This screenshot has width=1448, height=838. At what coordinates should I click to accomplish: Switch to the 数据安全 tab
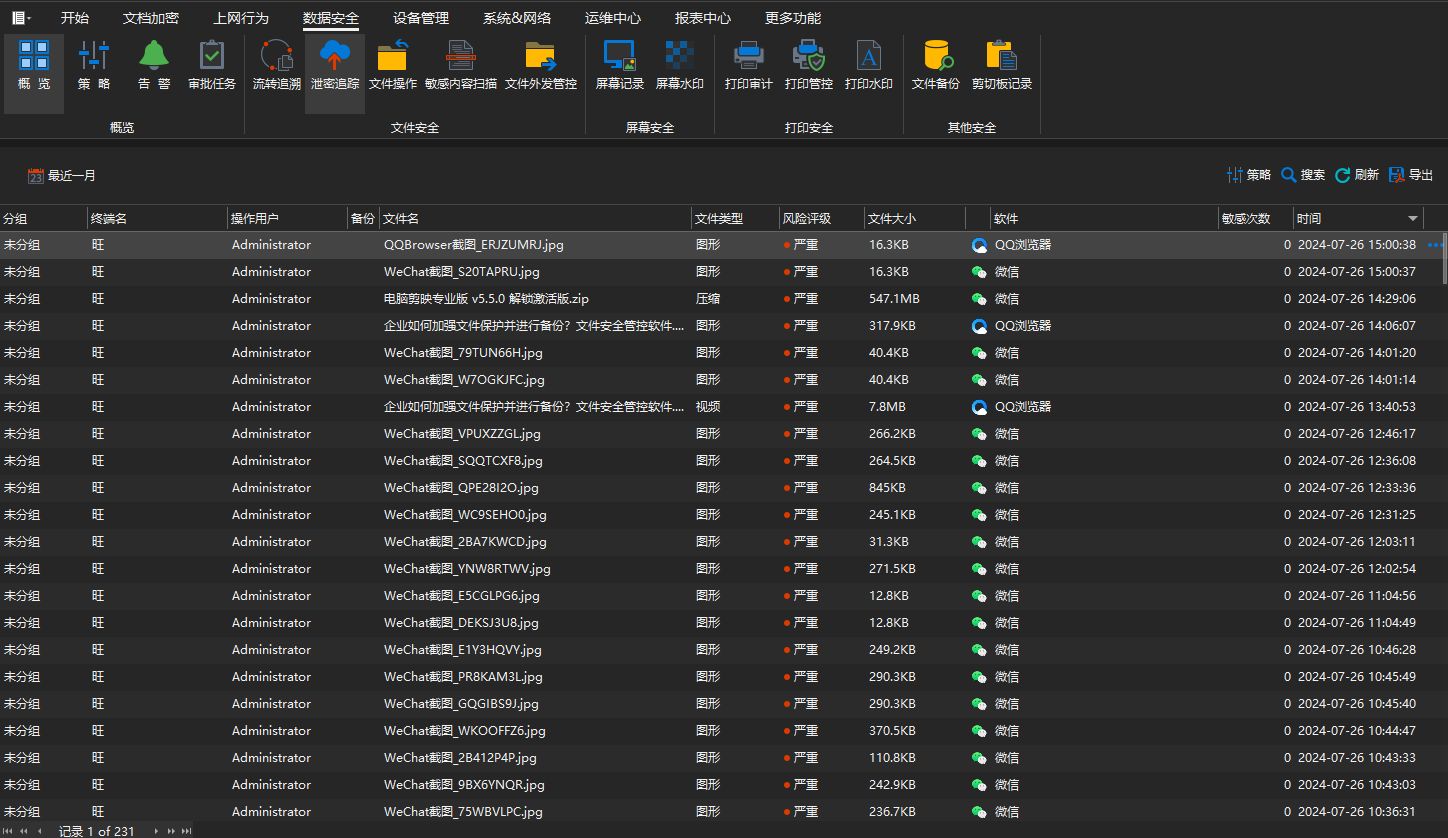(331, 18)
